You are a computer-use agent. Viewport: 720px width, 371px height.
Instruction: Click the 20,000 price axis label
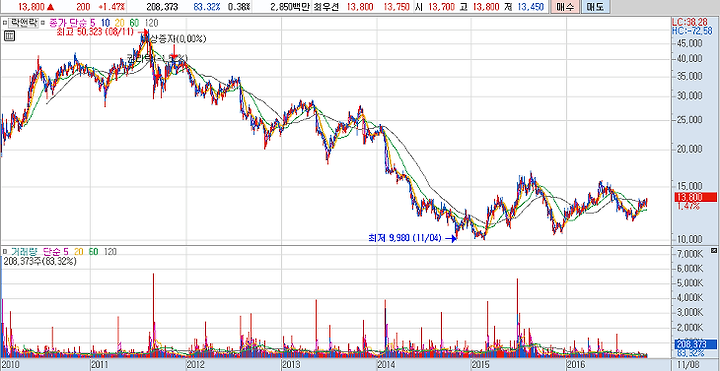point(690,149)
